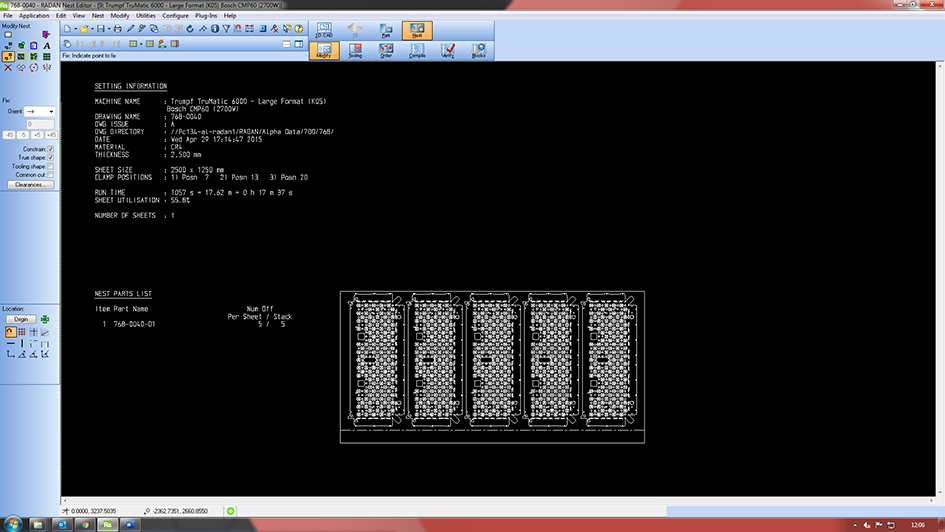Screen dimensions: 945x532
Task: Click the clipboard paste tool in Modify Nest
Action: [x=33, y=45]
